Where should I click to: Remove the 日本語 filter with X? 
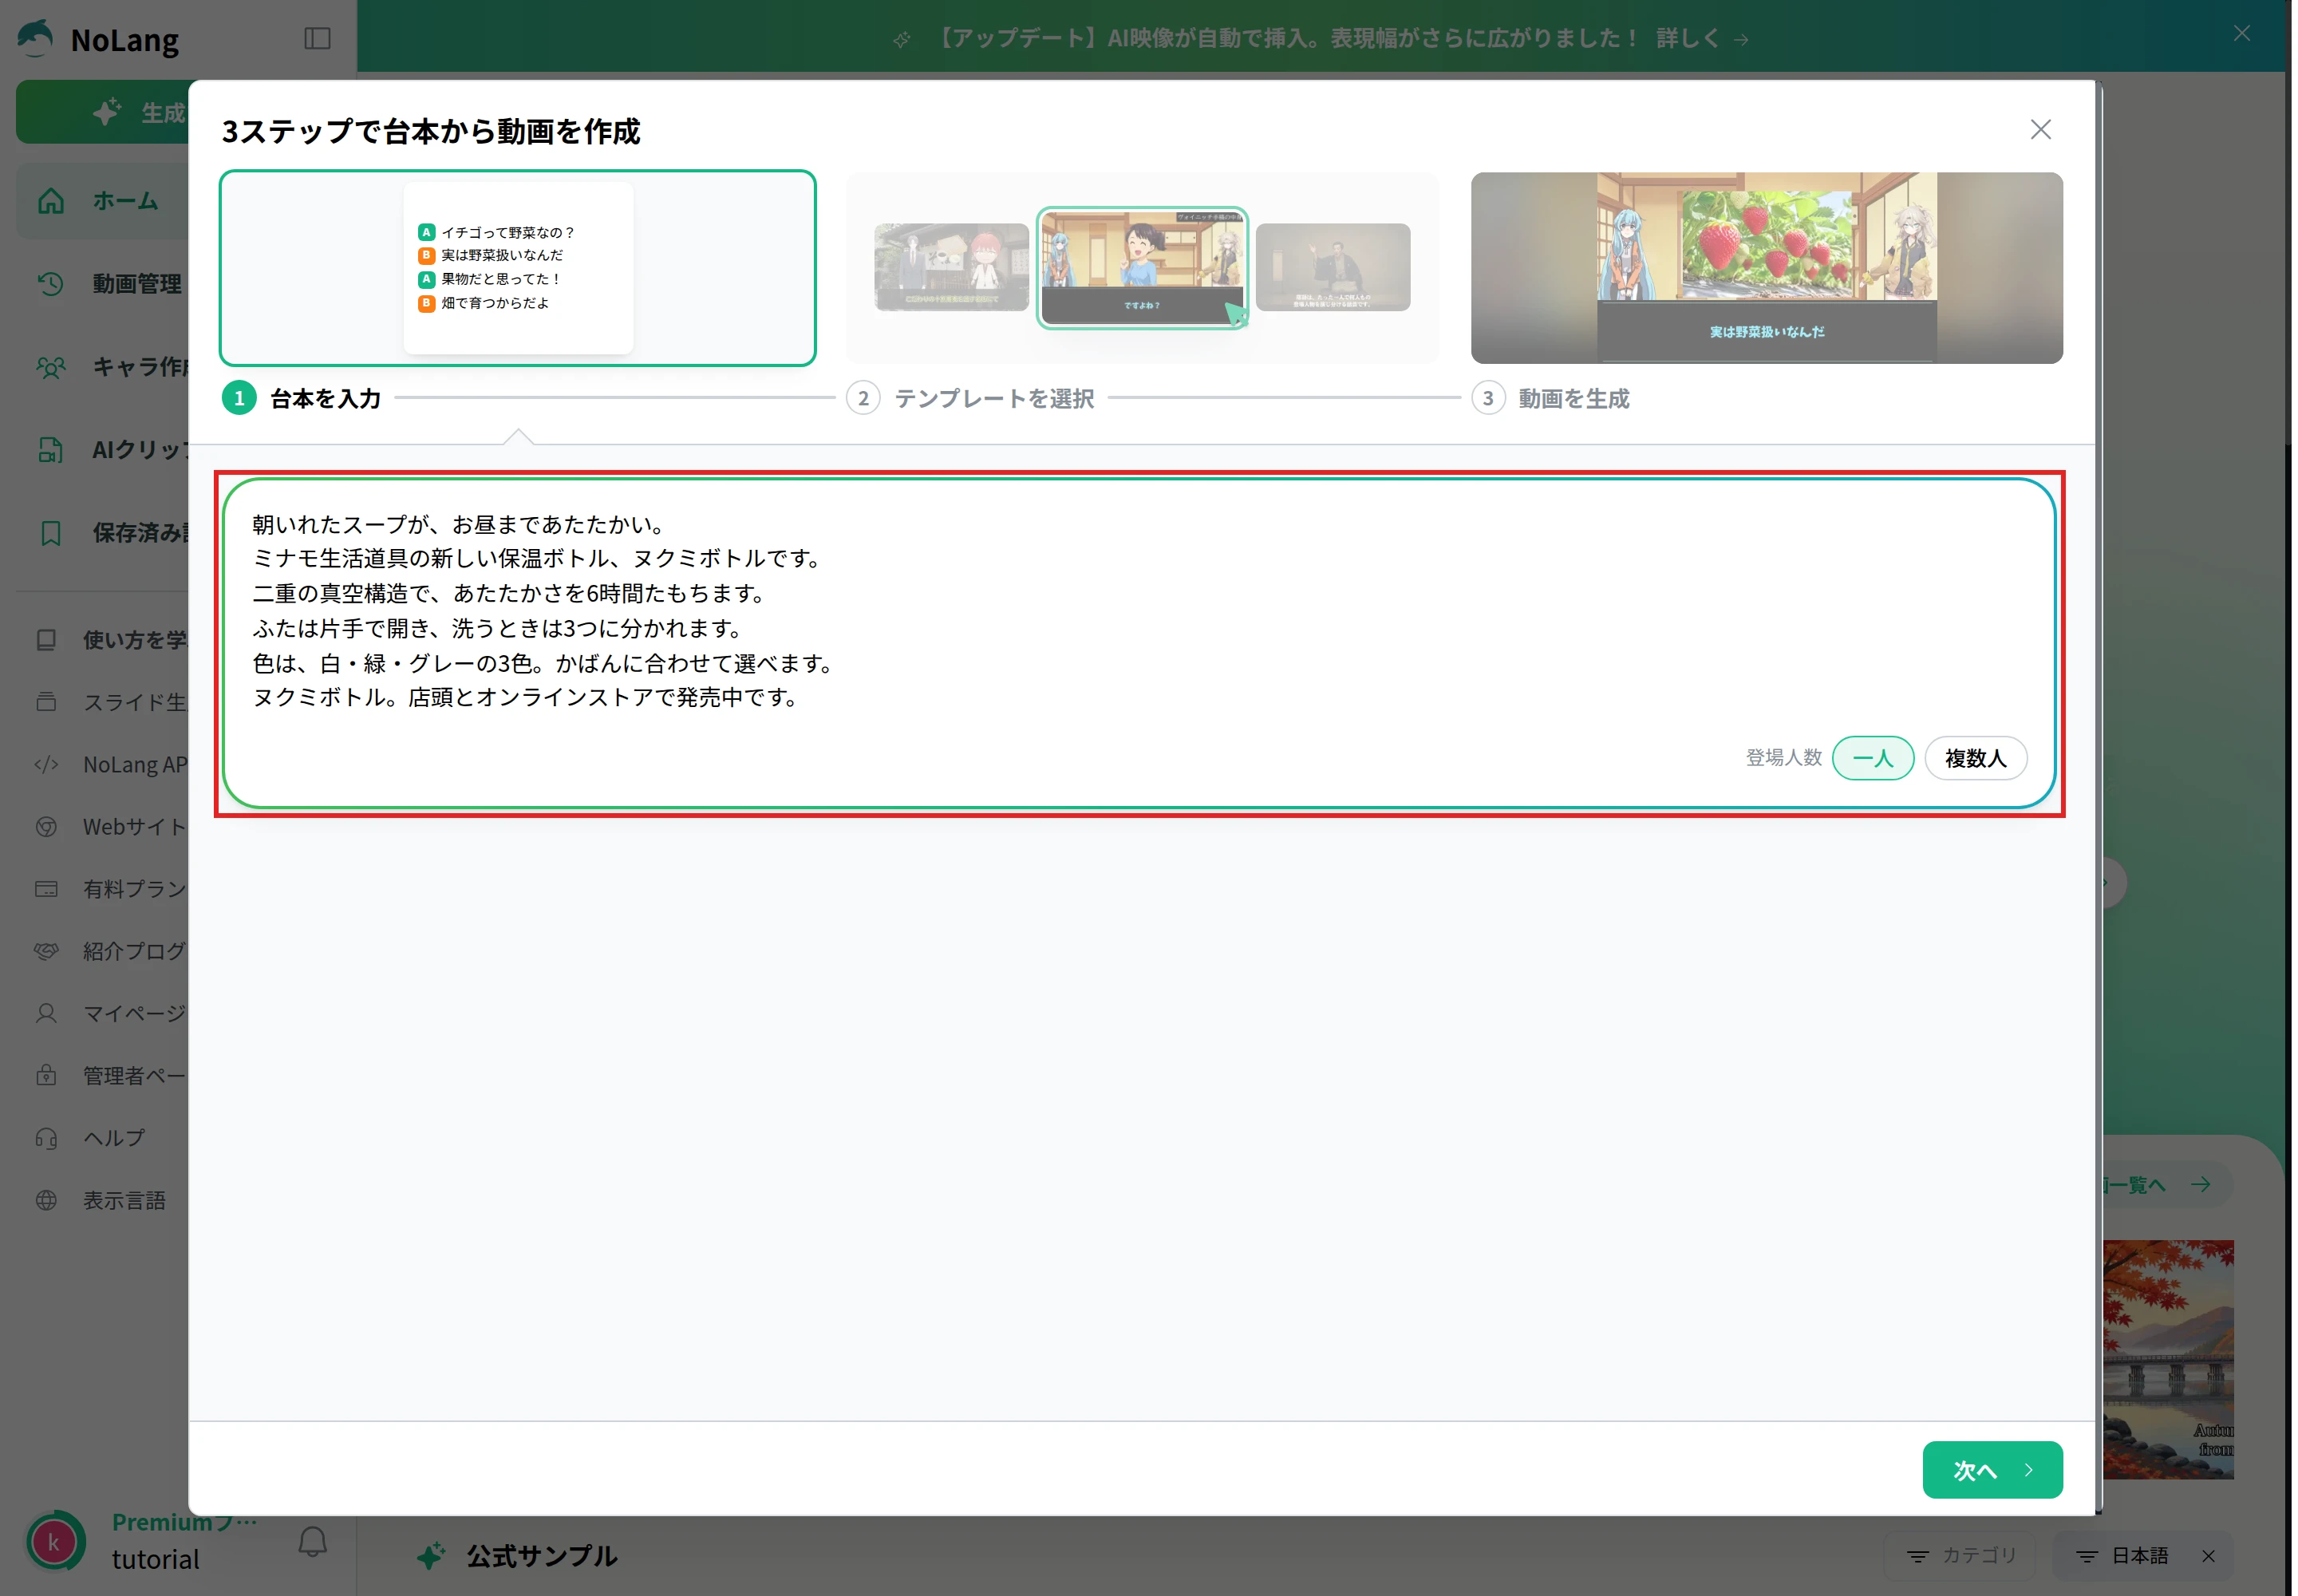click(x=2208, y=1556)
